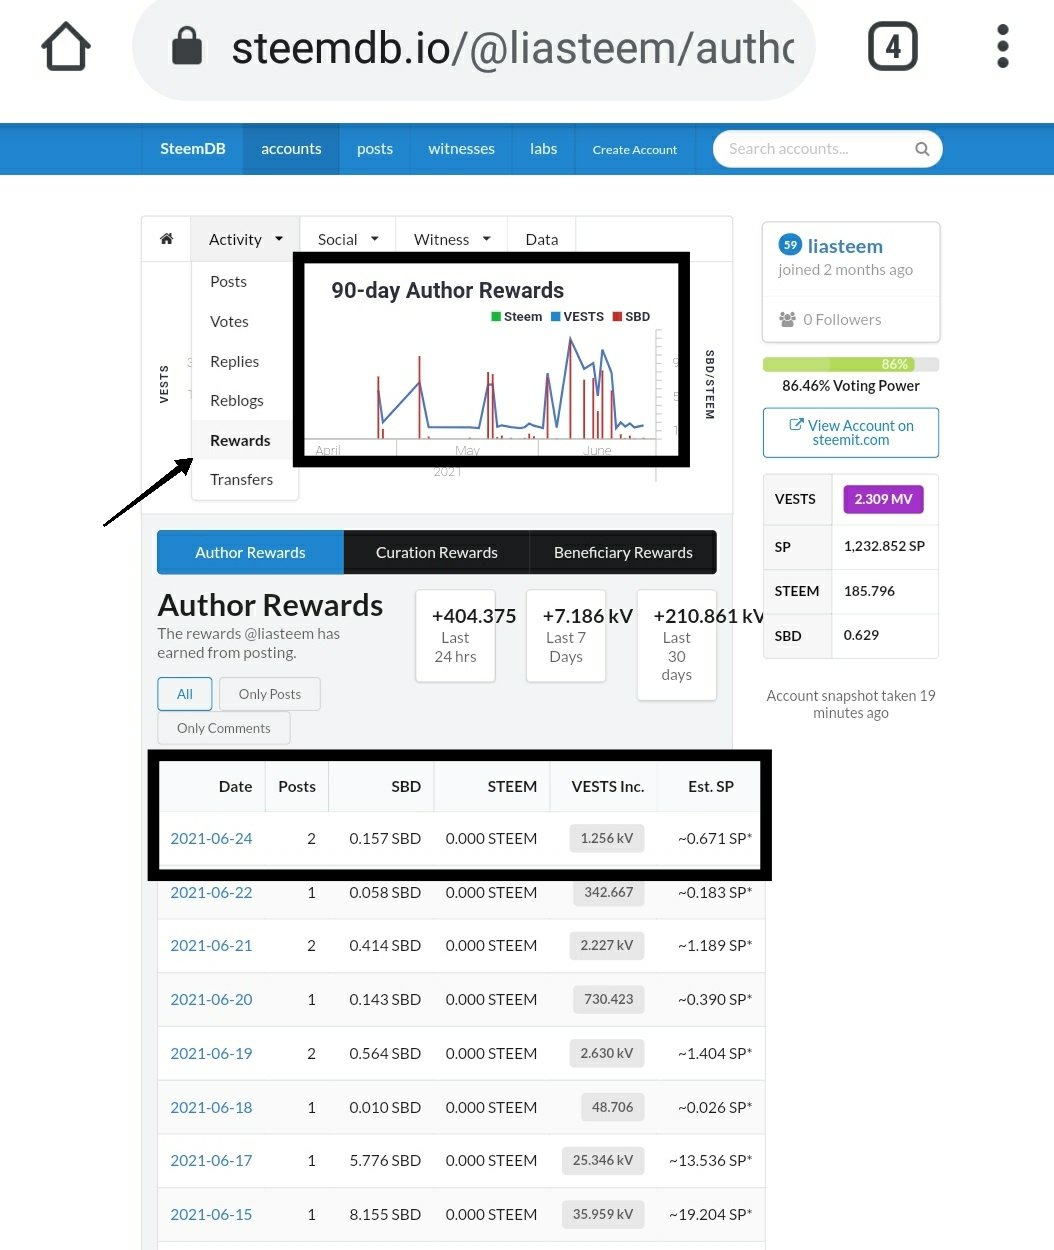Image resolution: width=1054 pixels, height=1250 pixels.
Task: Open the browser three-dot overflow menu
Action: click(x=1003, y=46)
